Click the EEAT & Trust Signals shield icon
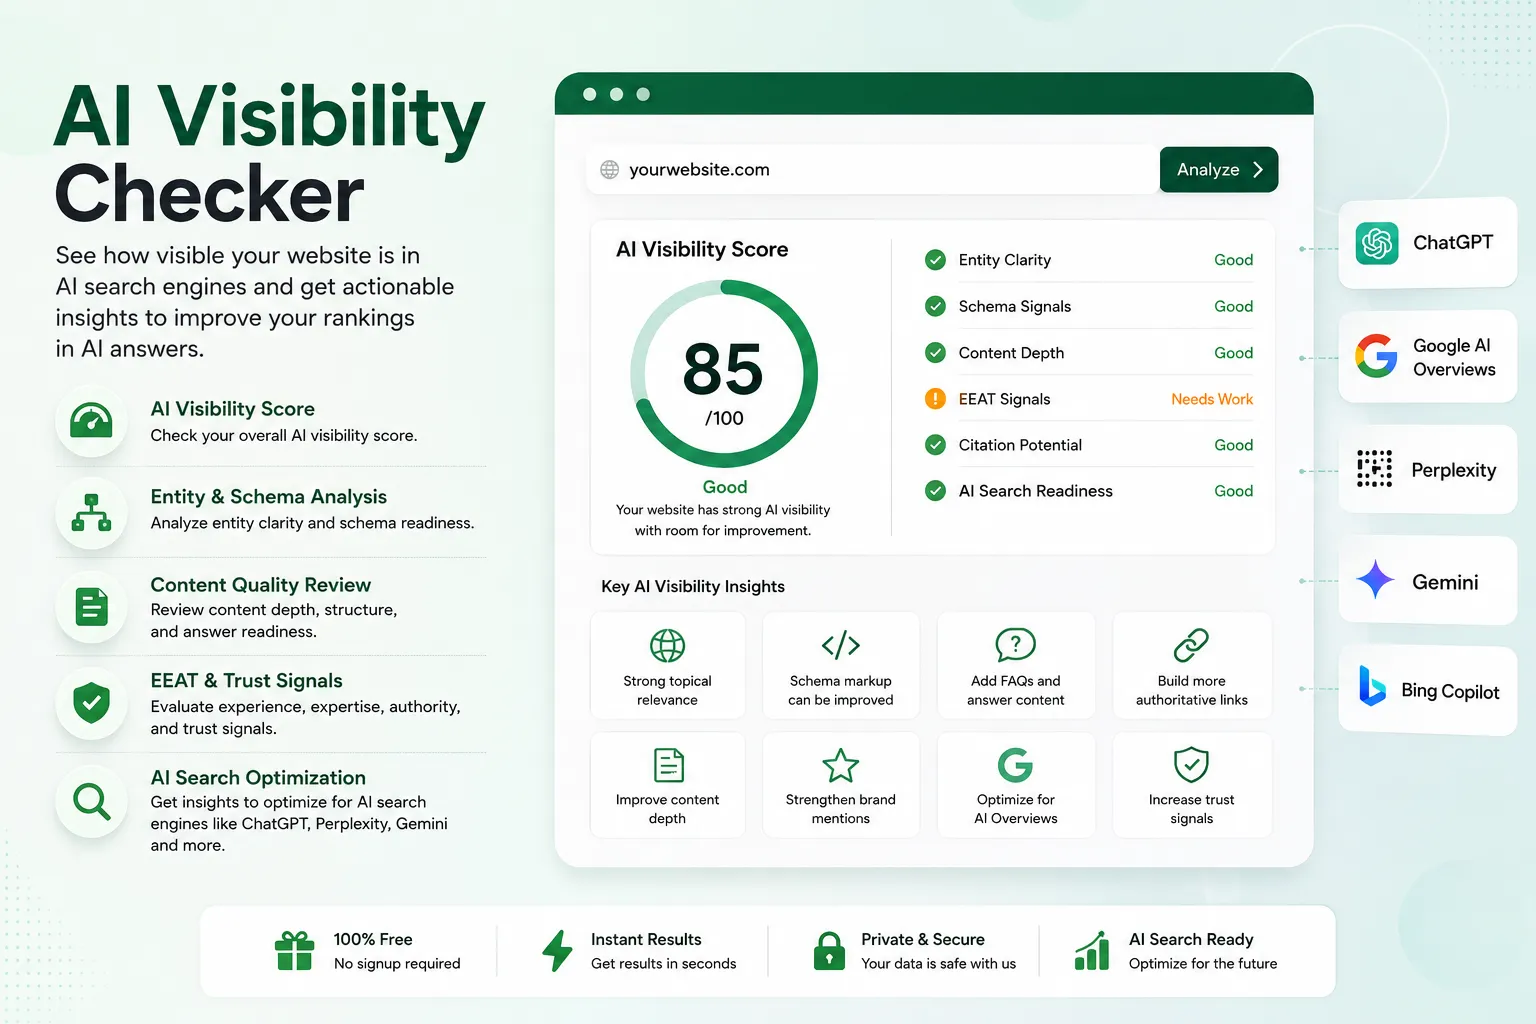This screenshot has height=1024, width=1536. (91, 703)
